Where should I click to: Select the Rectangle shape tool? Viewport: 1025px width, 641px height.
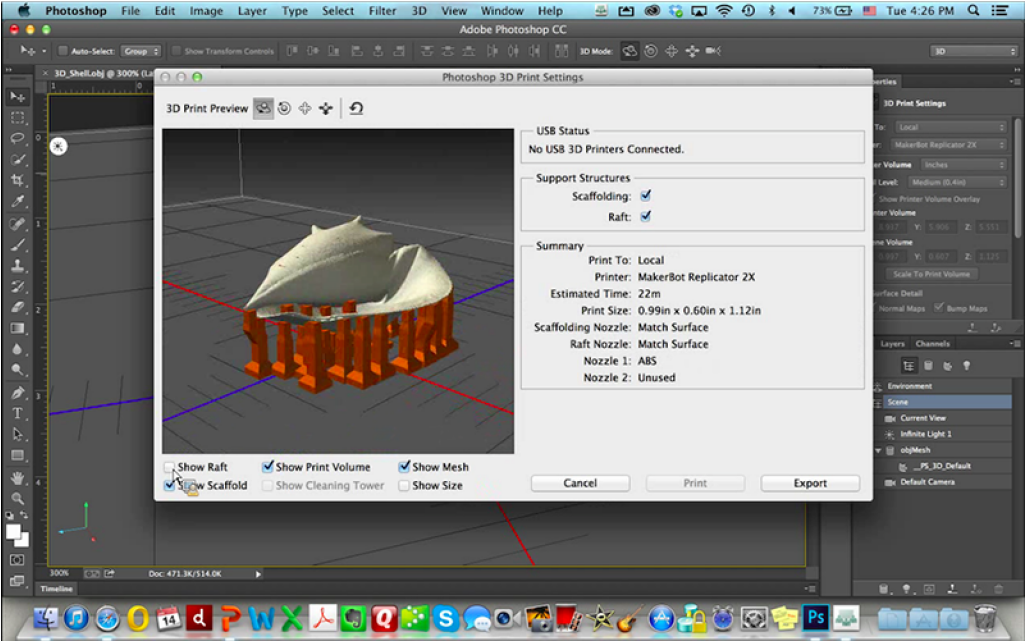pos(18,455)
